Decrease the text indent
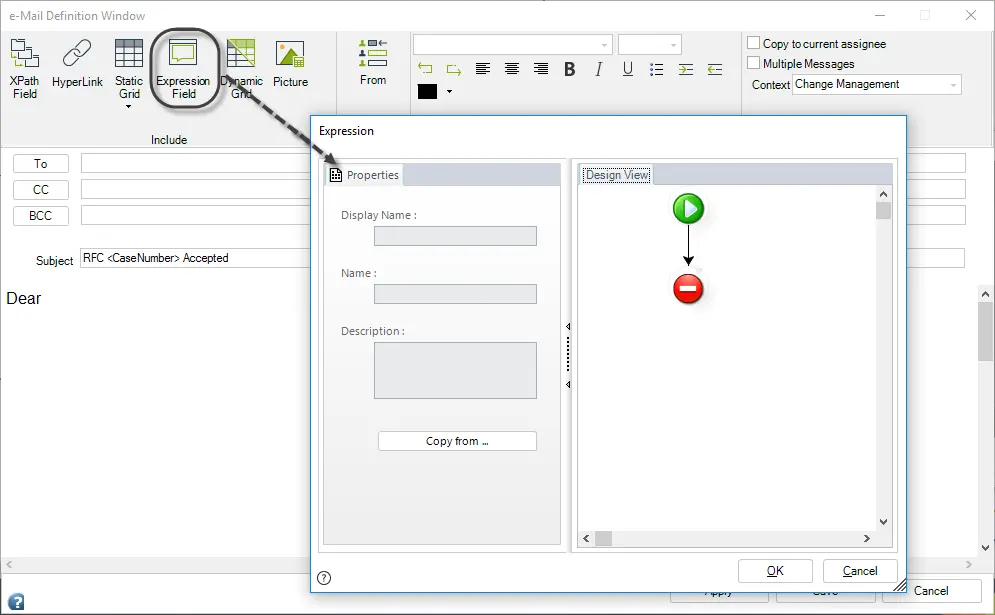This screenshot has height=615, width=995. (715, 69)
